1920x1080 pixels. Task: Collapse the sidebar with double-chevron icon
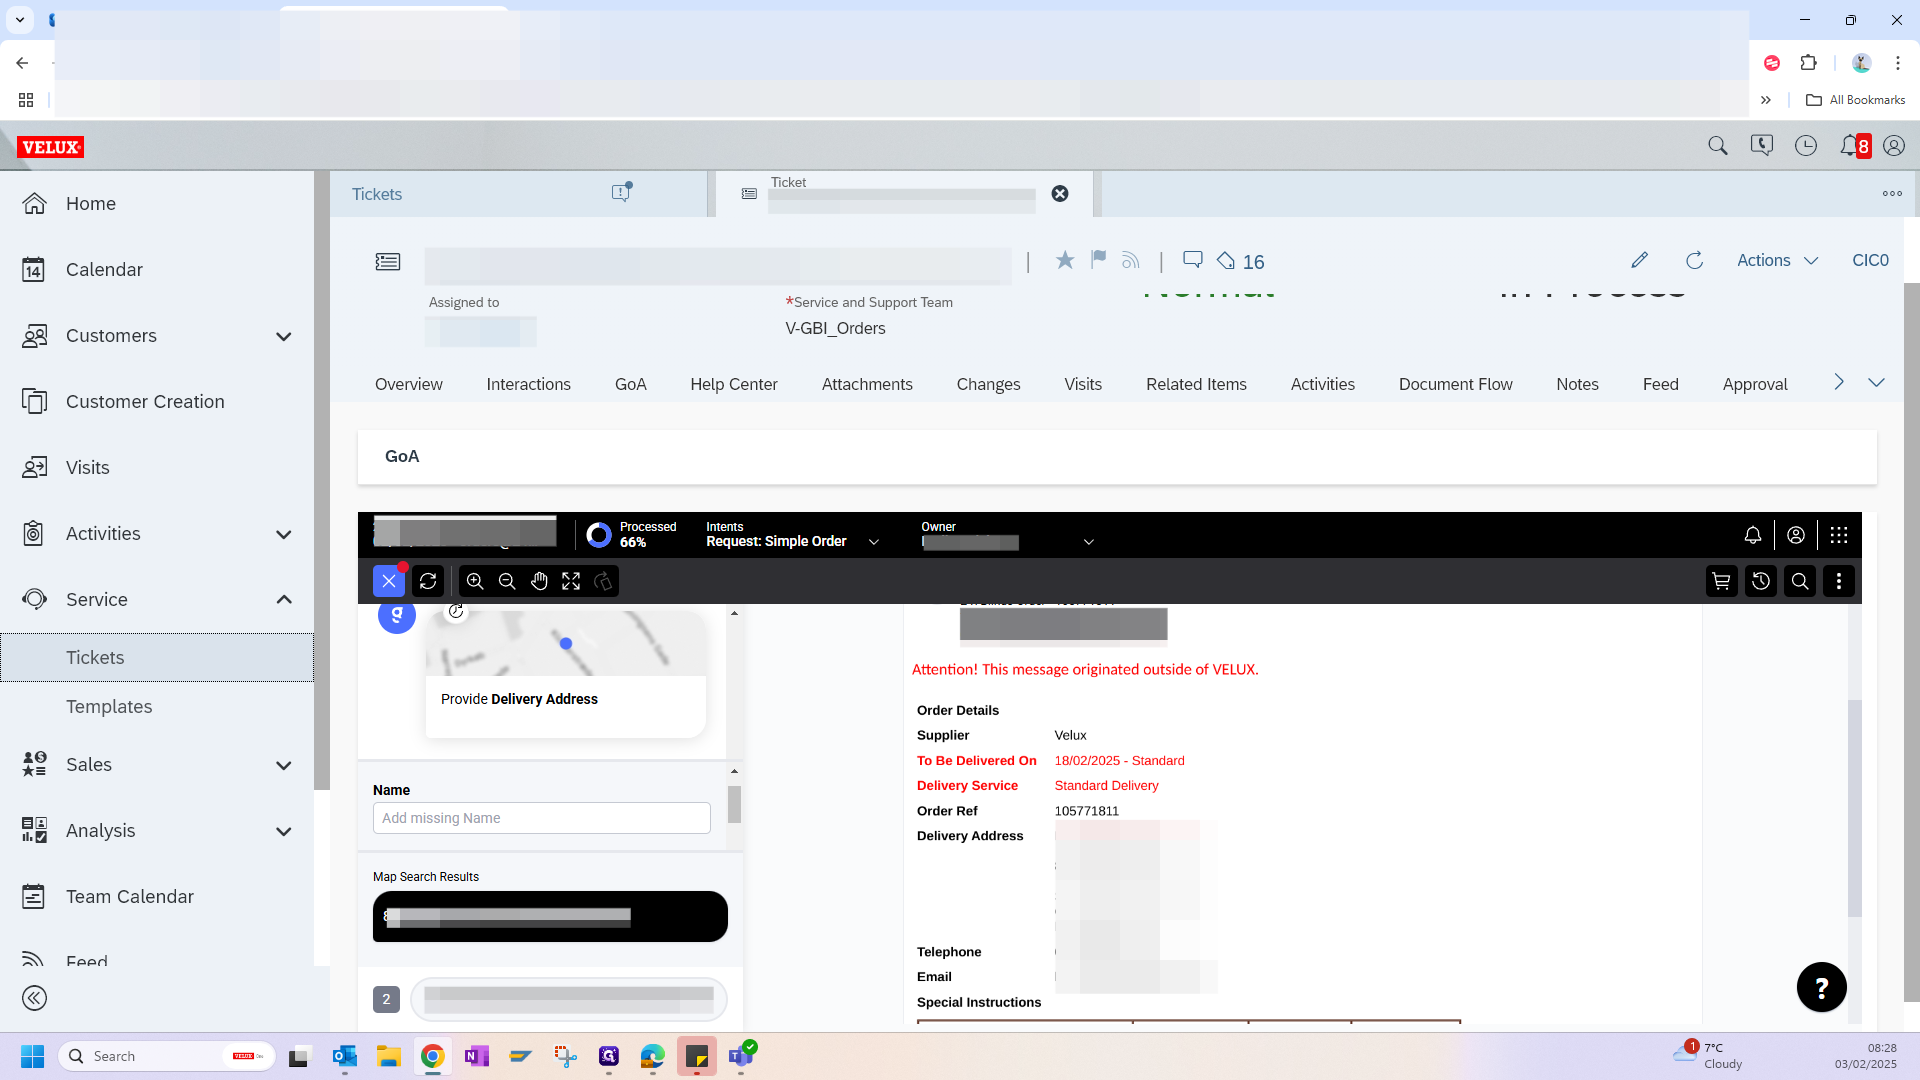click(34, 998)
